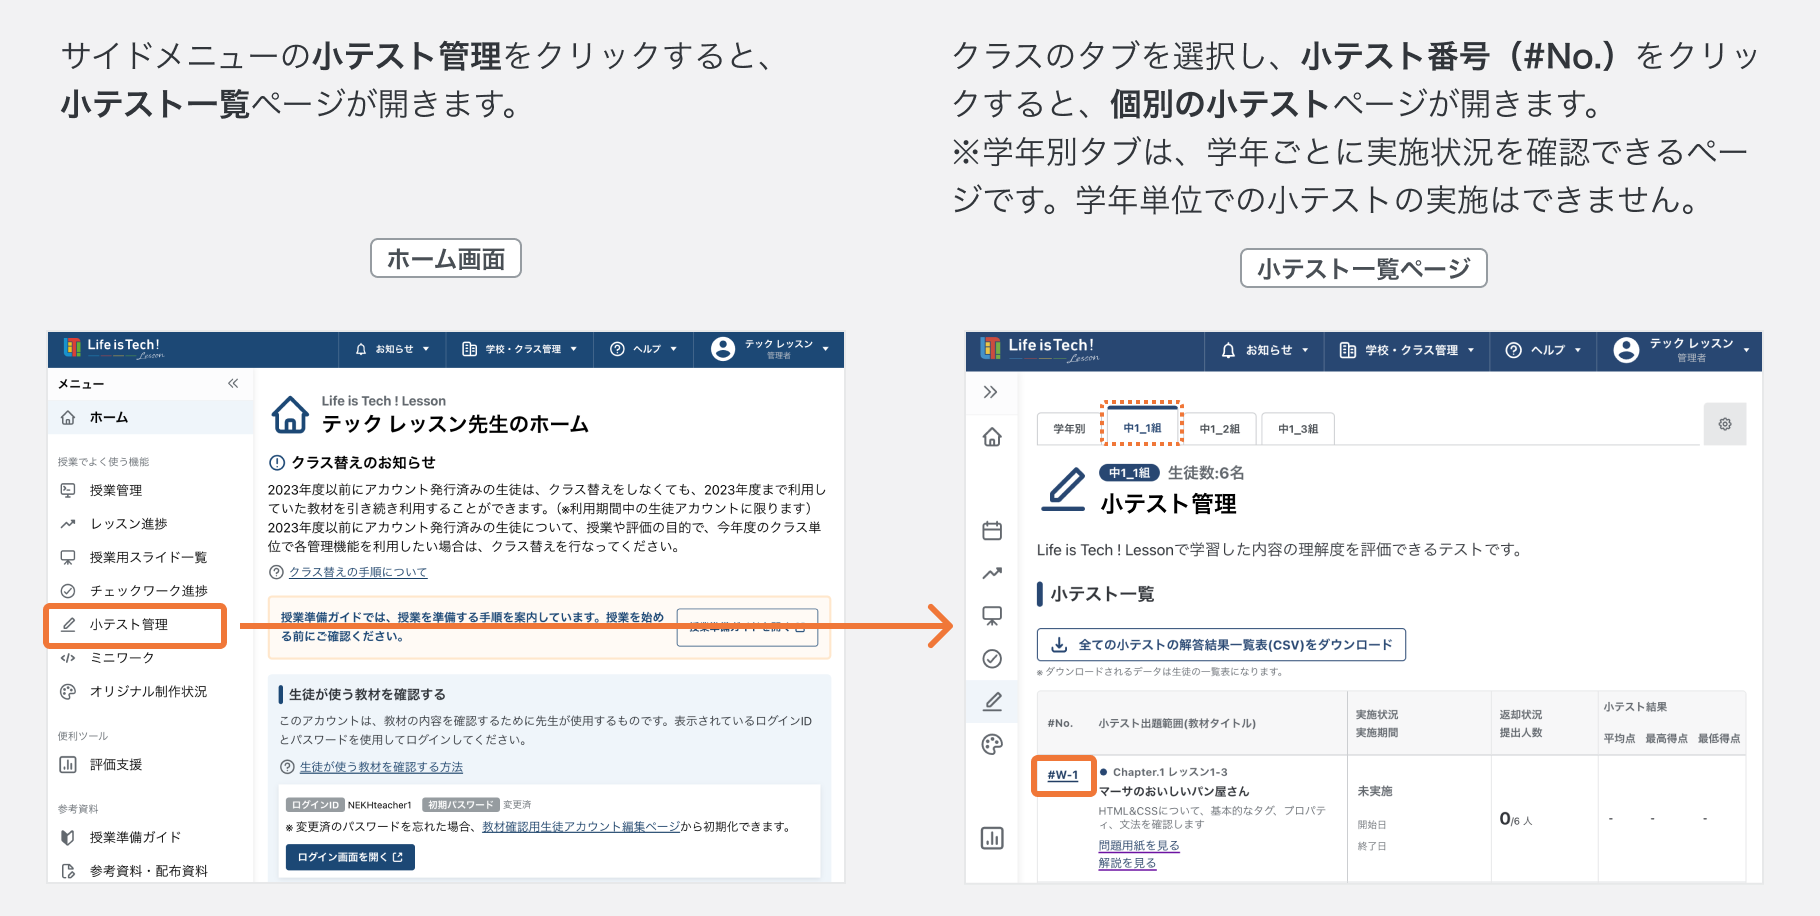Click the presentation slides icon in collapsed sidebar
Viewport: 1820px width, 916px height.
[991, 616]
